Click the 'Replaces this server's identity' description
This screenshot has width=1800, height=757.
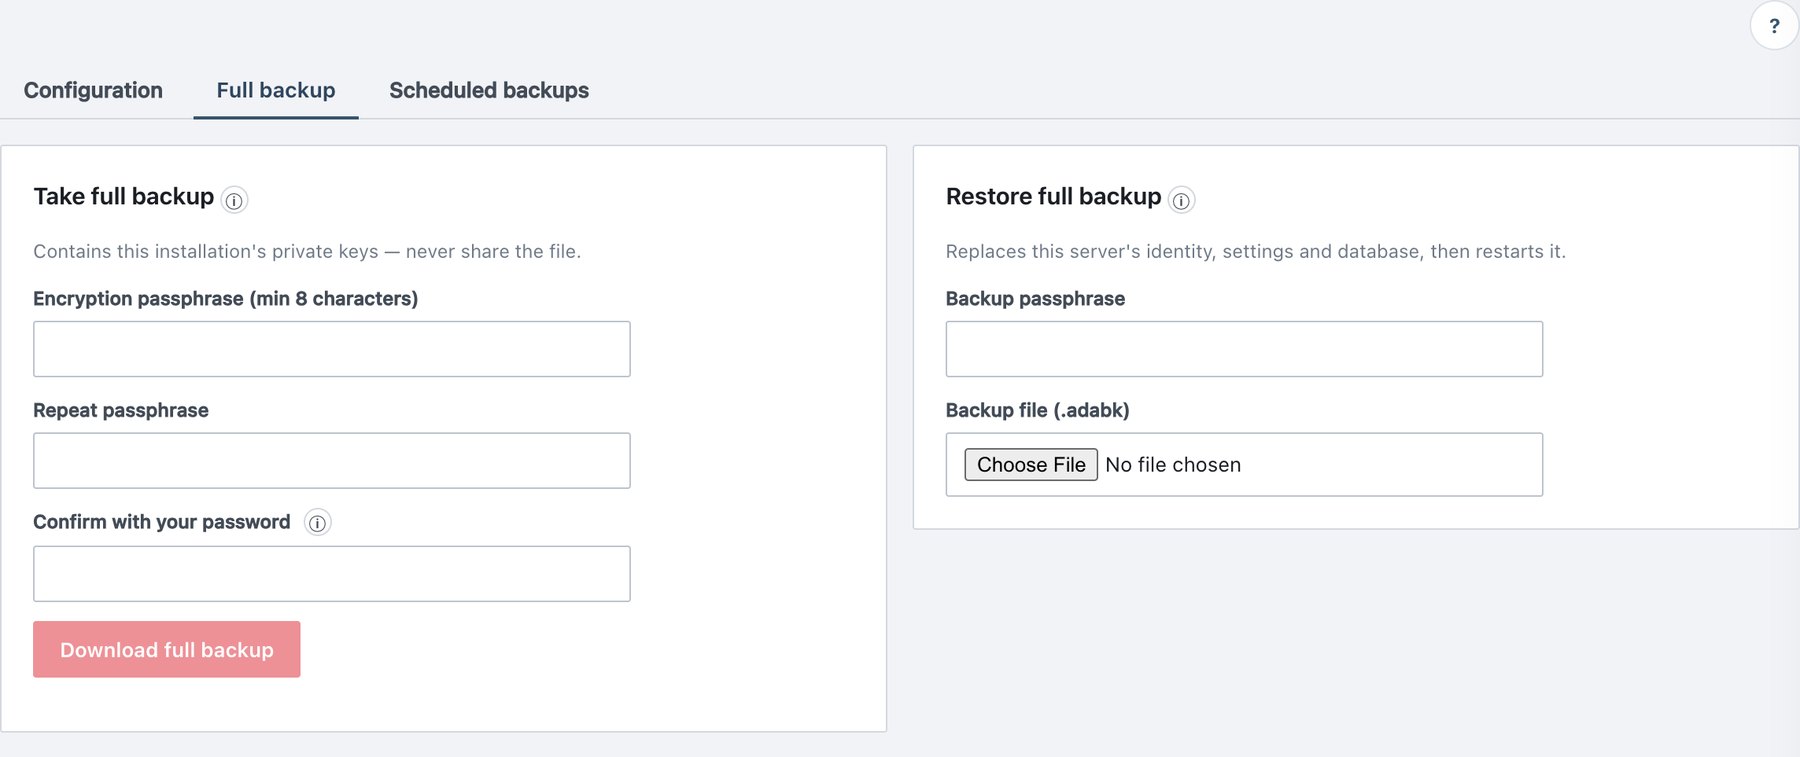[x=1256, y=251]
